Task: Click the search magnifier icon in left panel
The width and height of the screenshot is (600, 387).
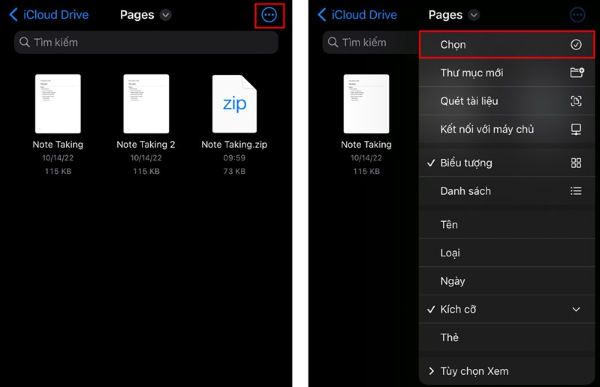Action: 24,42
